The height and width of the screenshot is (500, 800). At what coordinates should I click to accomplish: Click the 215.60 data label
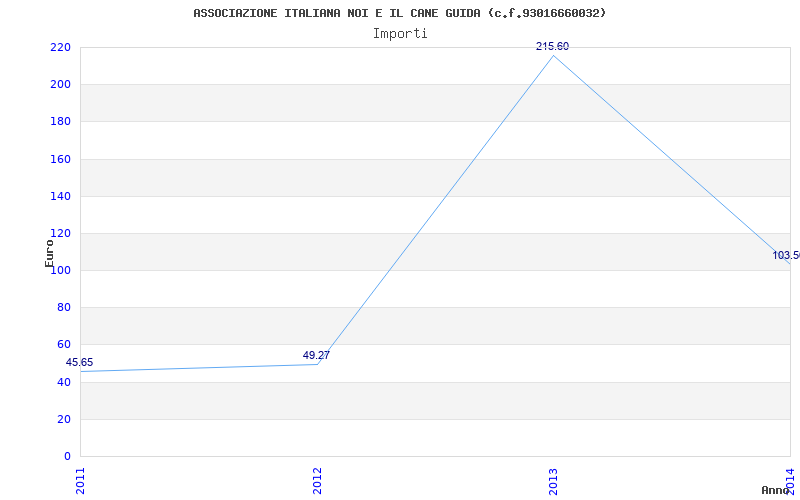[x=552, y=46]
